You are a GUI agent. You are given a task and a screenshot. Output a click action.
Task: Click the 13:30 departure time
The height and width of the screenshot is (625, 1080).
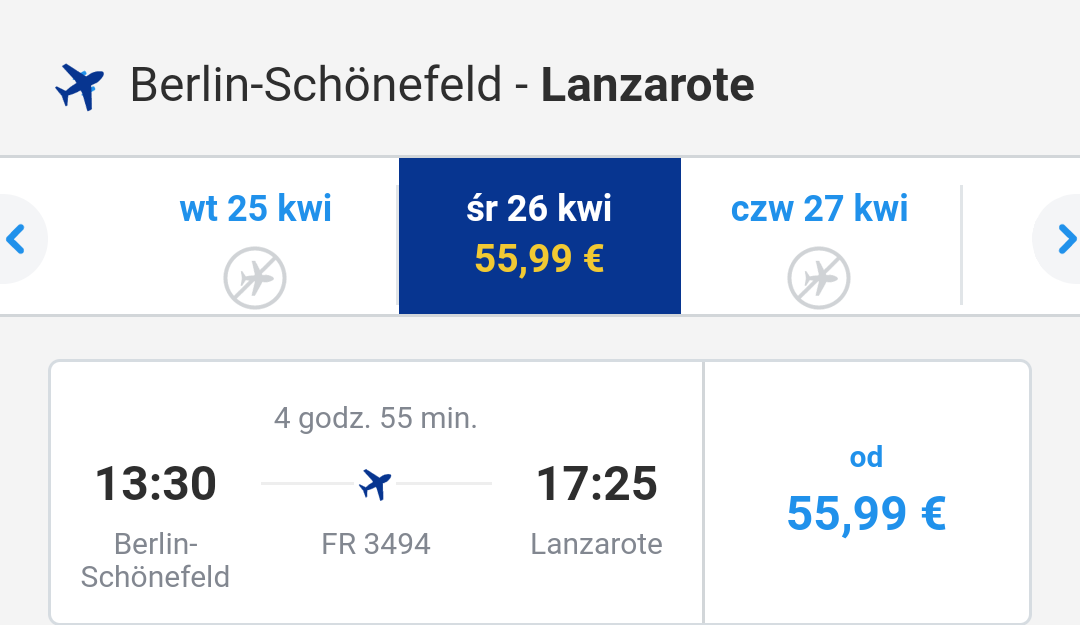click(x=156, y=483)
